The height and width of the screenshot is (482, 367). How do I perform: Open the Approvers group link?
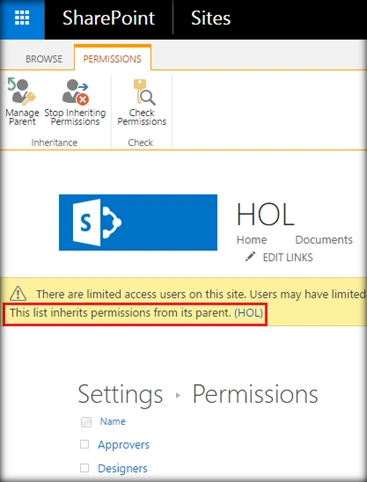click(124, 445)
